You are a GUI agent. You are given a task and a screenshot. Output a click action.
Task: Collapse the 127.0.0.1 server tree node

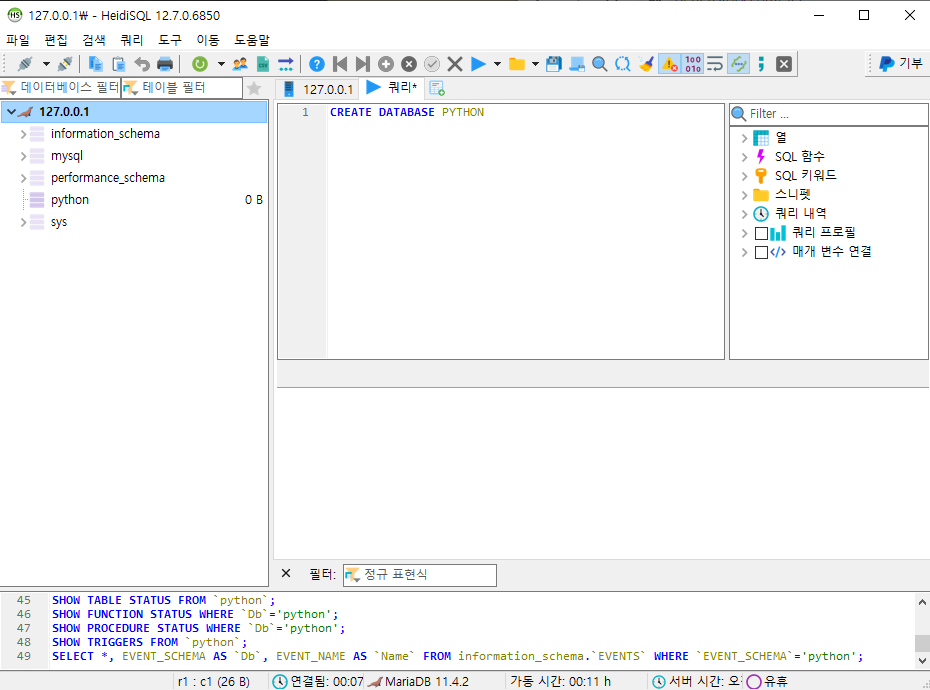[x=11, y=112]
